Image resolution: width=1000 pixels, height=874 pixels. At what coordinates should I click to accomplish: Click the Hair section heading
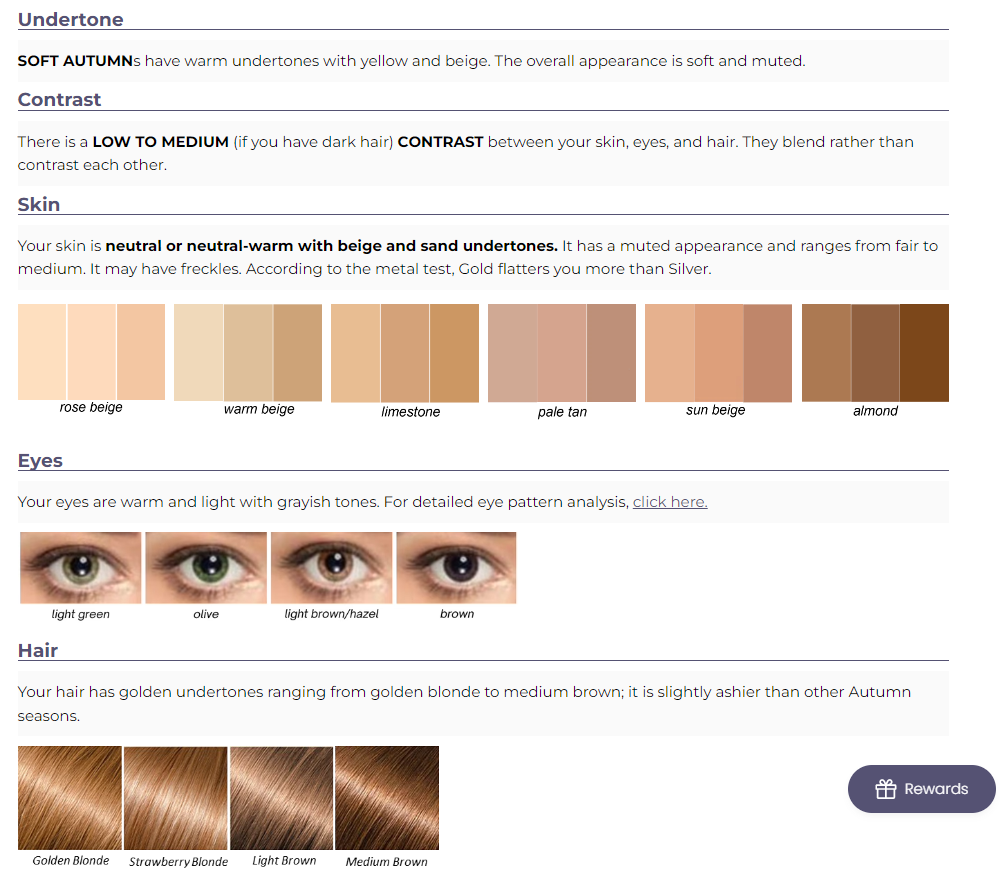click(38, 650)
